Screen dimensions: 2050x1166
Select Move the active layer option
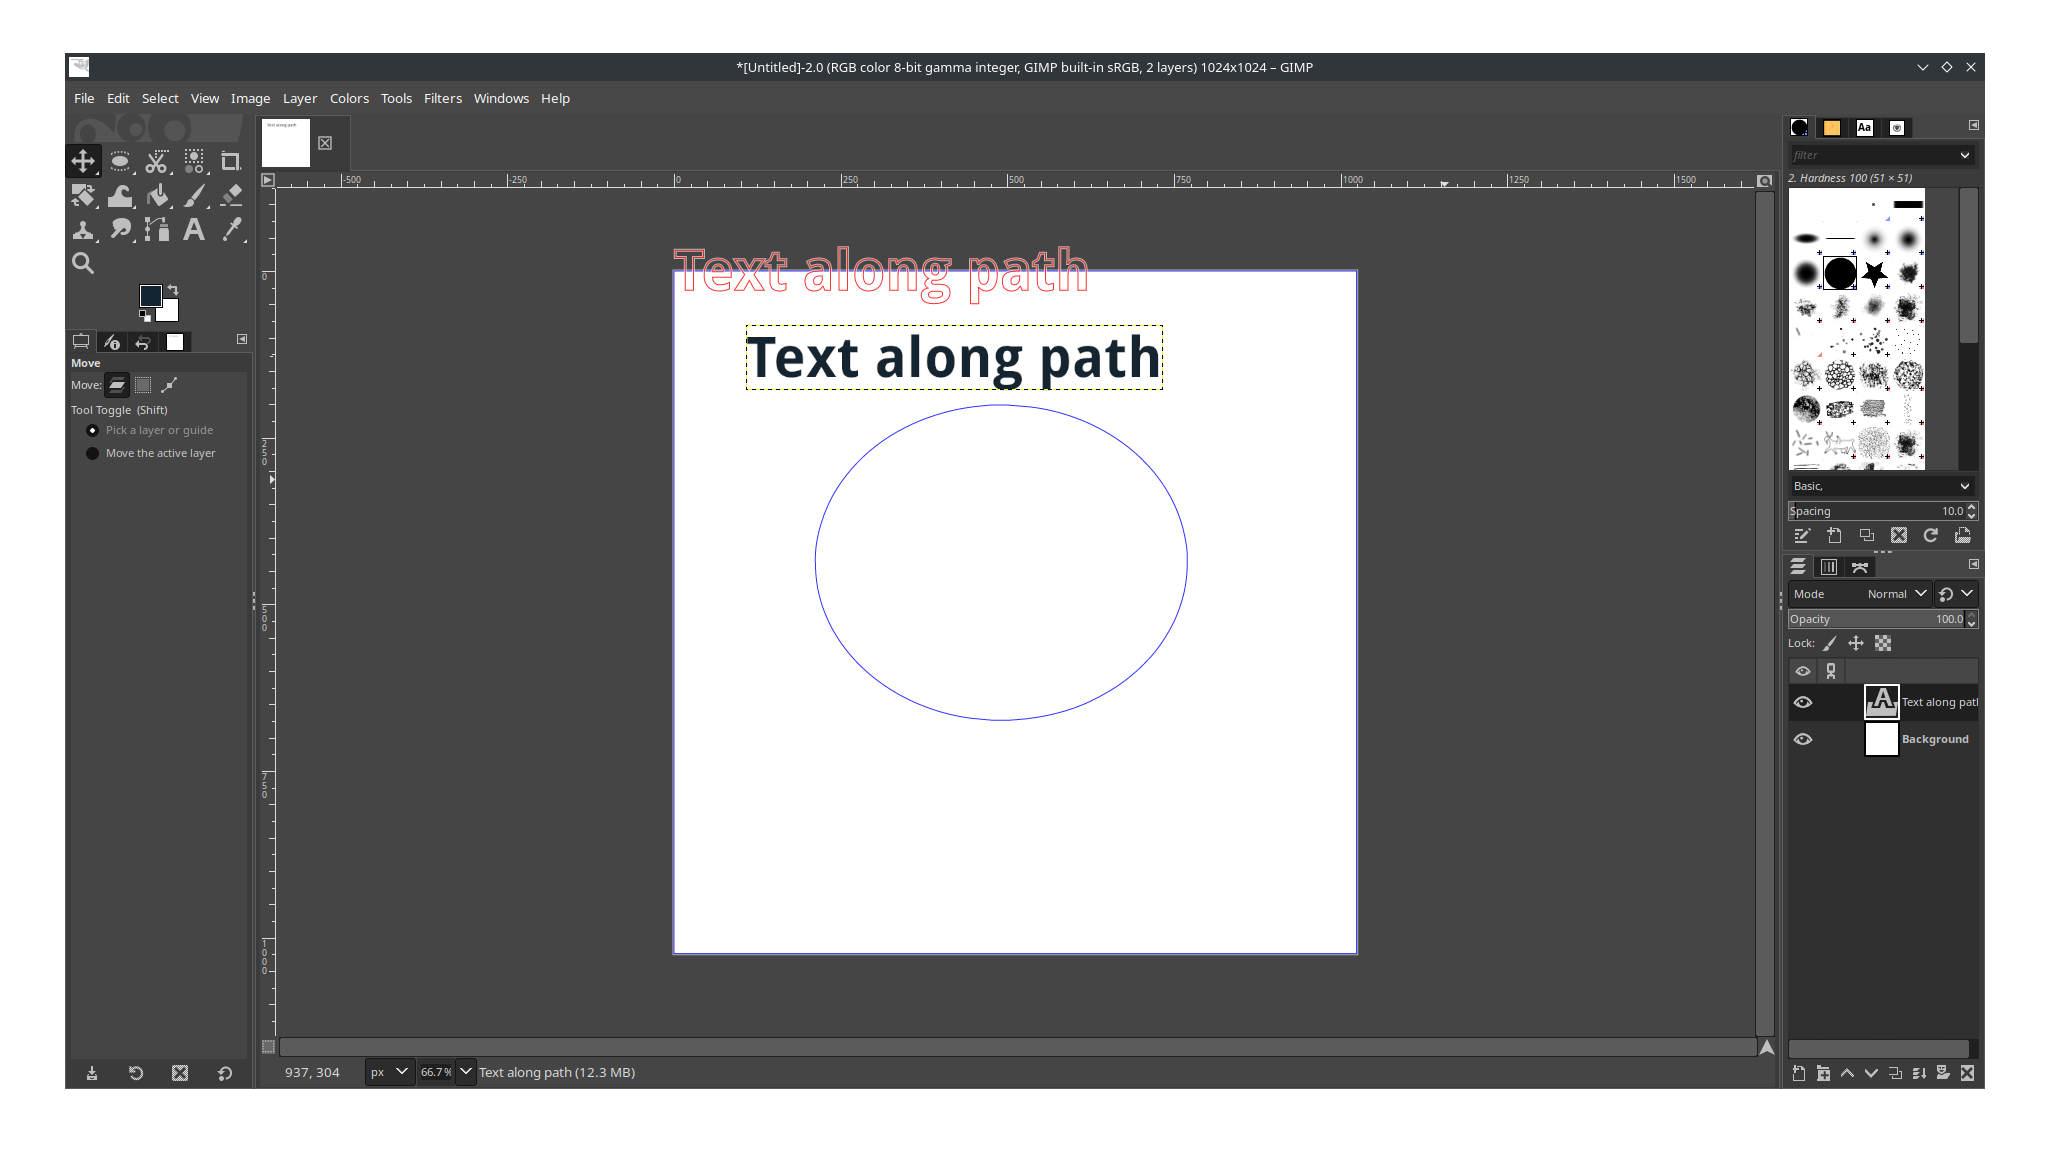coord(93,453)
